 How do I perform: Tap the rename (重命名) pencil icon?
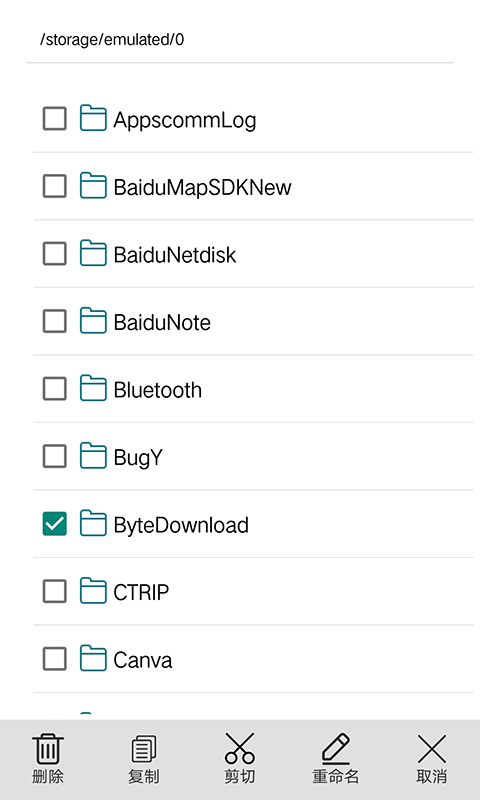[x=336, y=748]
